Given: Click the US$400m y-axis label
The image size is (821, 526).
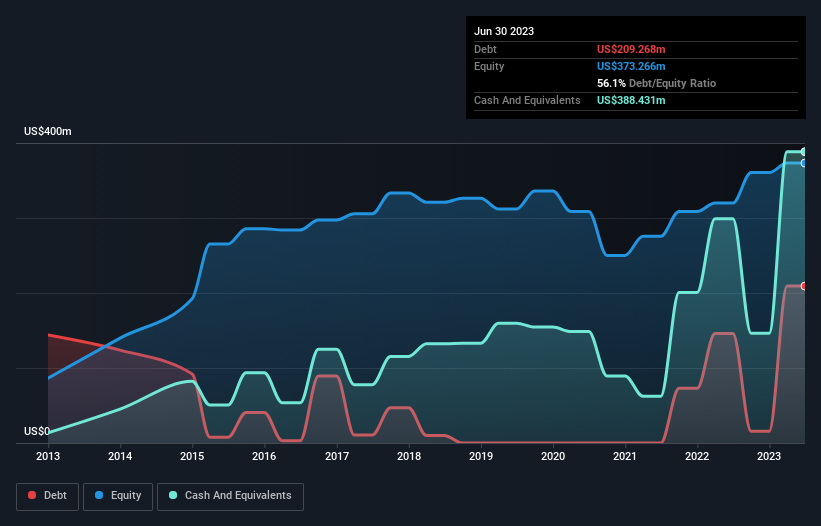Looking at the screenshot, I should (x=48, y=131).
